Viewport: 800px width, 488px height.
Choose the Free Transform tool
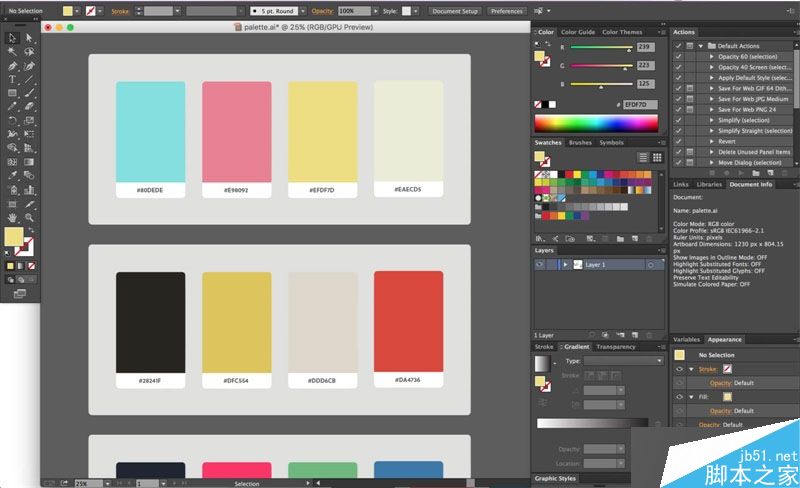click(x=29, y=134)
